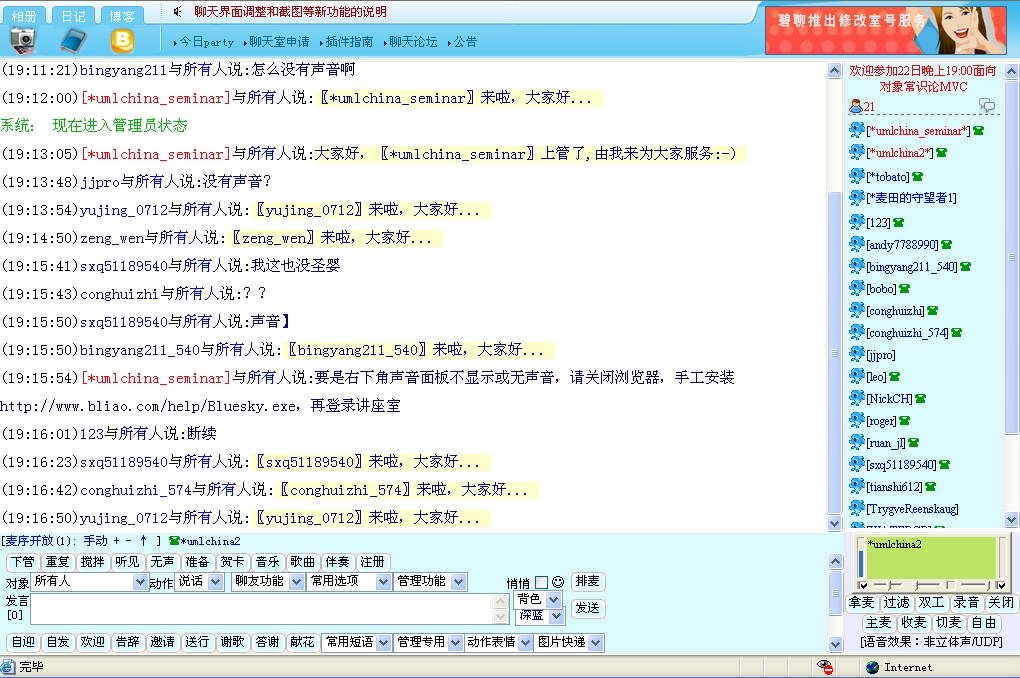The height and width of the screenshot is (678, 1020).
Task: Click avatar icon next to [TrygveReenskaug]
Action: click(x=857, y=508)
